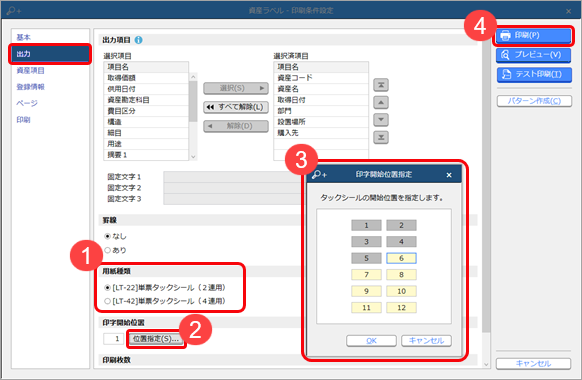Select start position 10
The width and height of the screenshot is (582, 380).
click(x=401, y=291)
